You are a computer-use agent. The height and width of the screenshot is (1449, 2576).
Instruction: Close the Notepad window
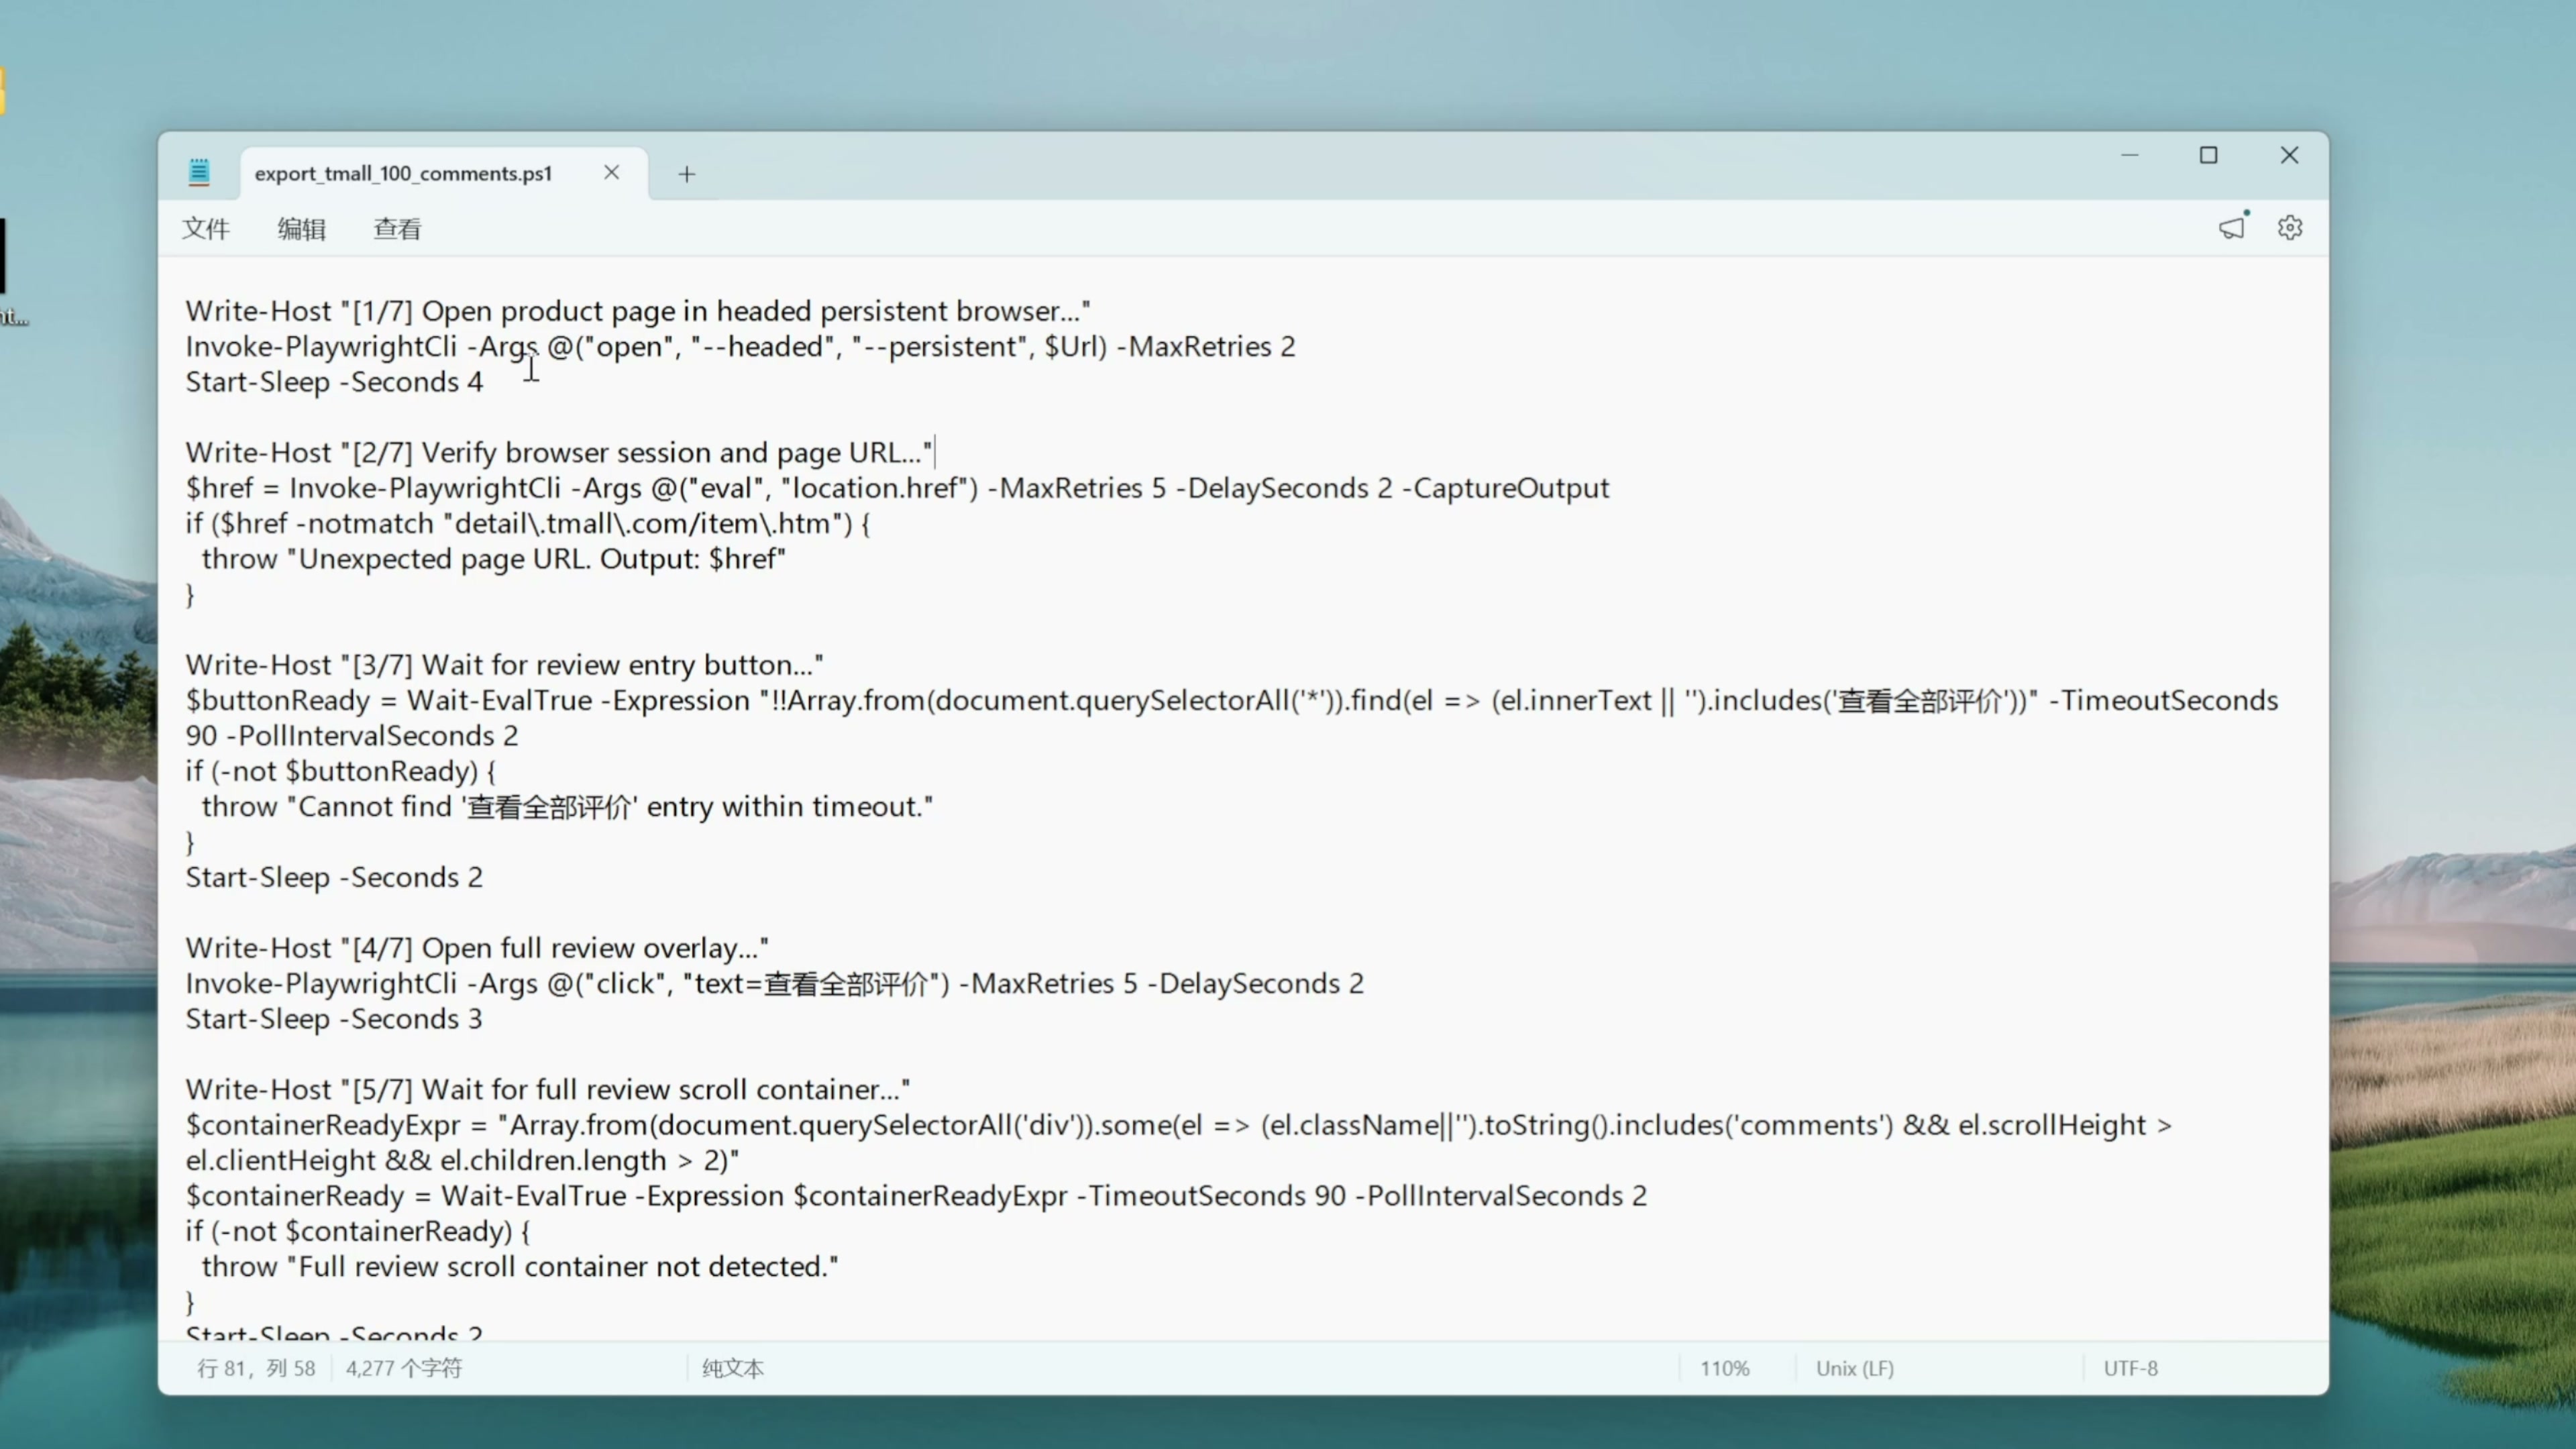tap(2289, 155)
